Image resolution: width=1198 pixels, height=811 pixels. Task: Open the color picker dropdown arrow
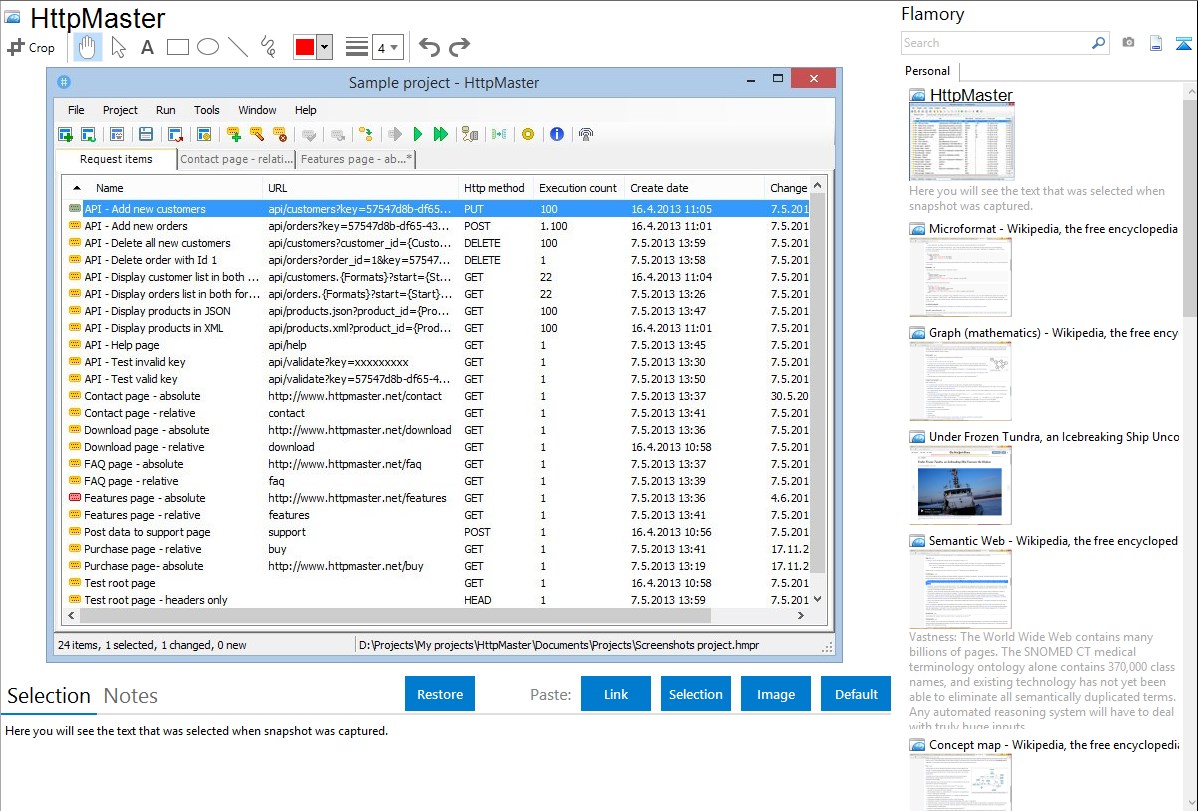324,47
